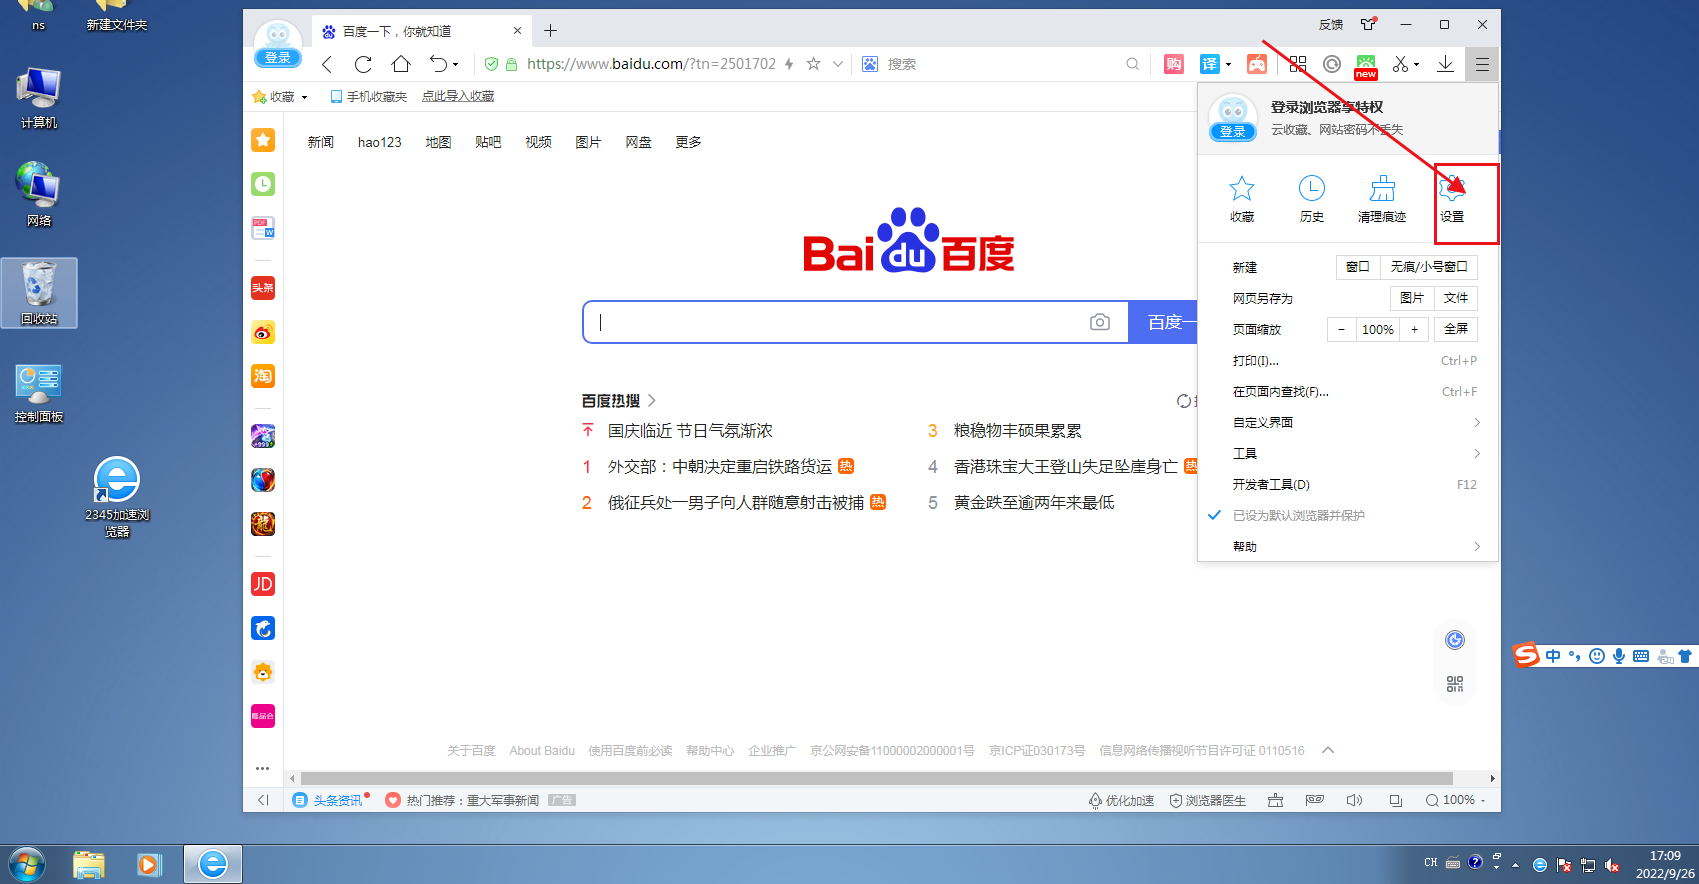Expand the Baidu footer up-chevron

(x=1328, y=750)
